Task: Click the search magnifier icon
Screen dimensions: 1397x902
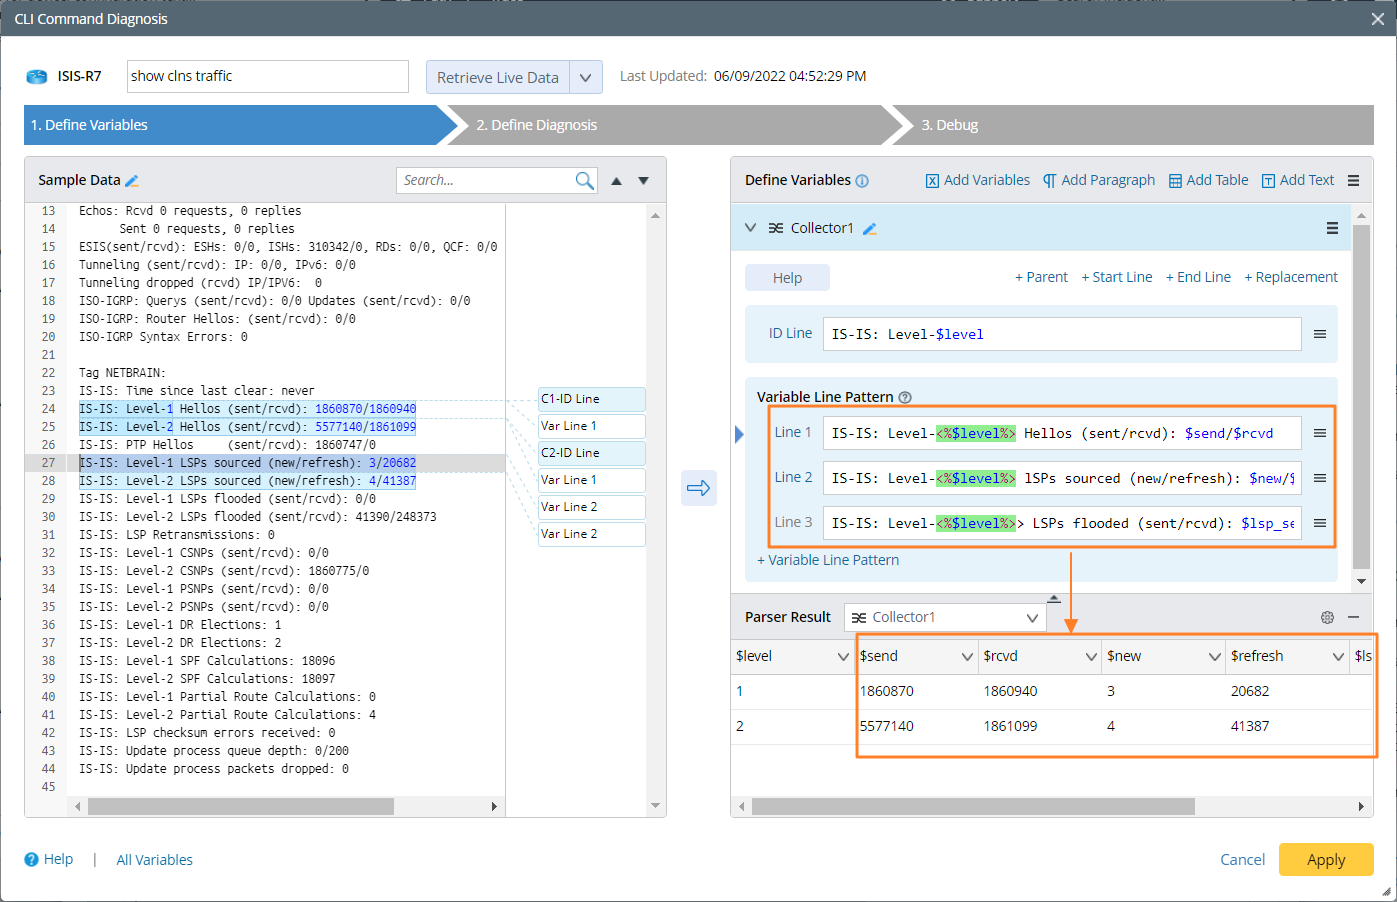Action: click(584, 180)
